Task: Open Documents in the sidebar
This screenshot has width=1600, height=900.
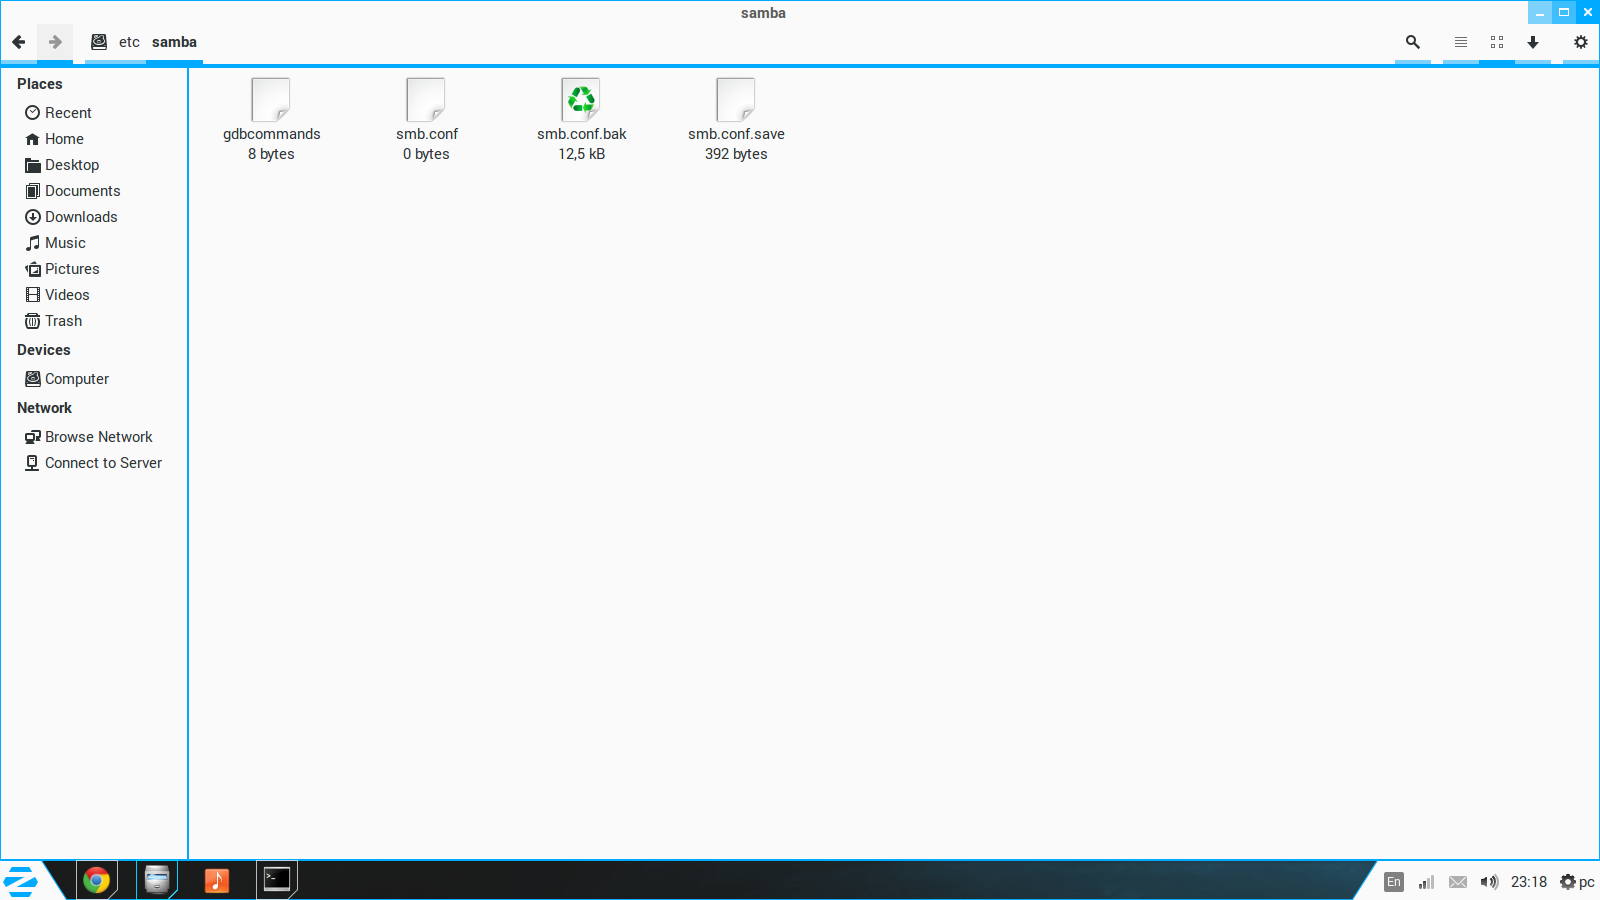Action: [94, 191]
